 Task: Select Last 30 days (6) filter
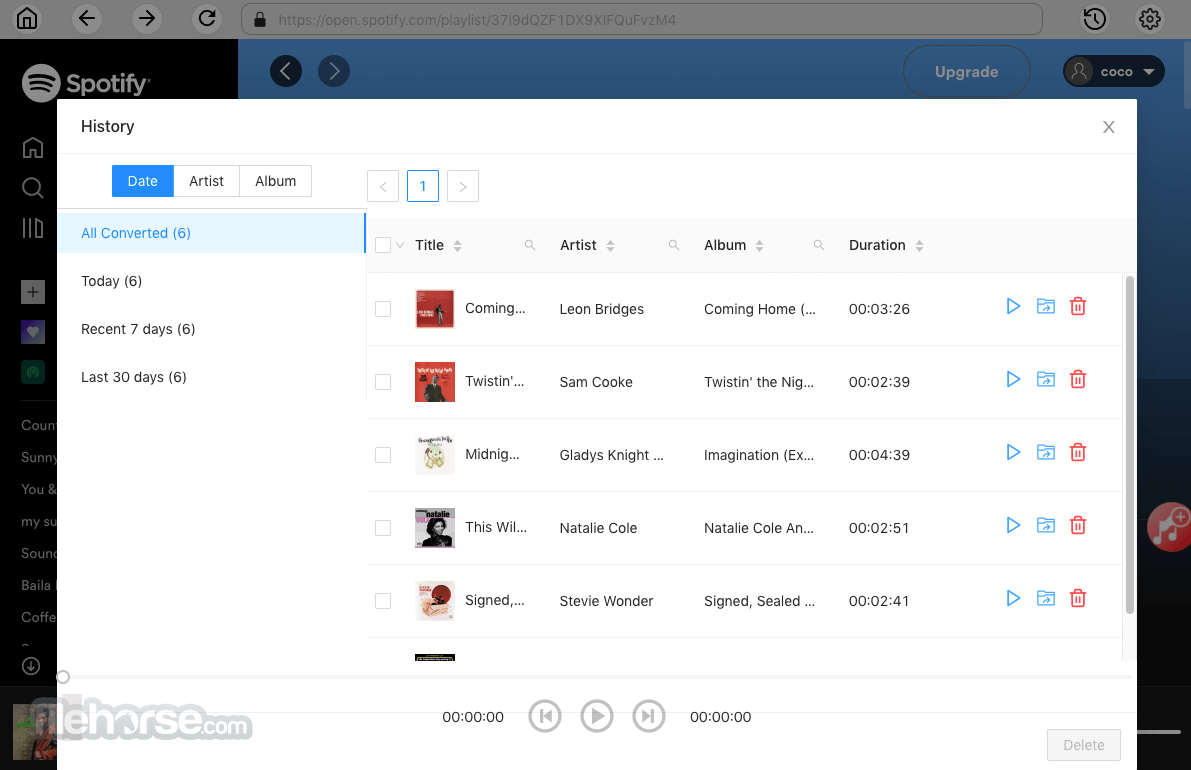[211, 377]
